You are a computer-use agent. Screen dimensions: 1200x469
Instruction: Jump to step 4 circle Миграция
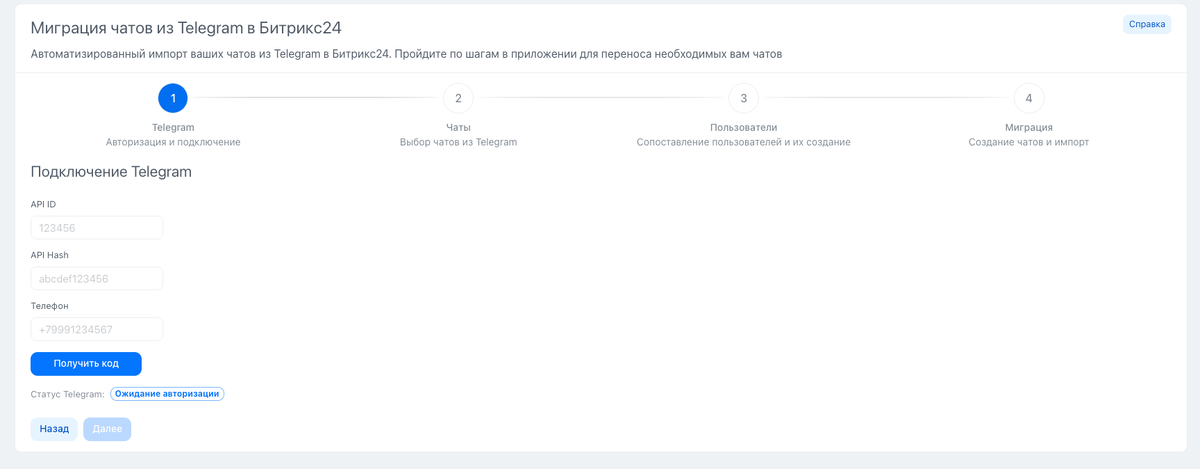pyautogui.click(x=1028, y=98)
